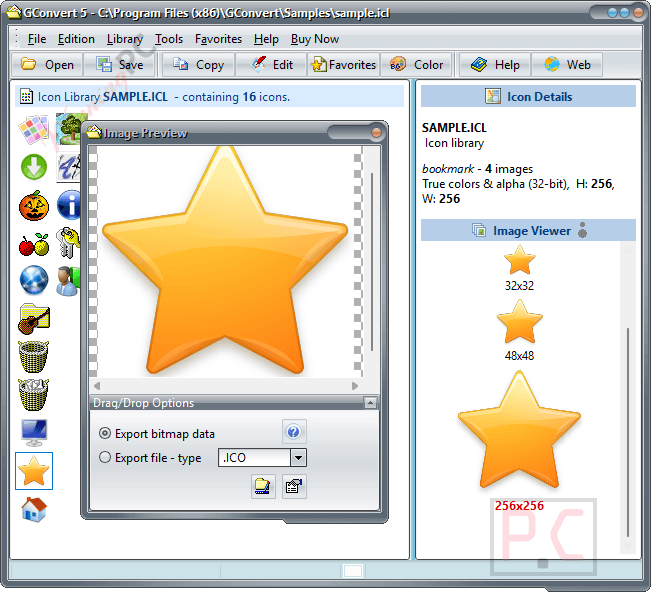
Task: Open the Help menu
Action: (x=266, y=39)
